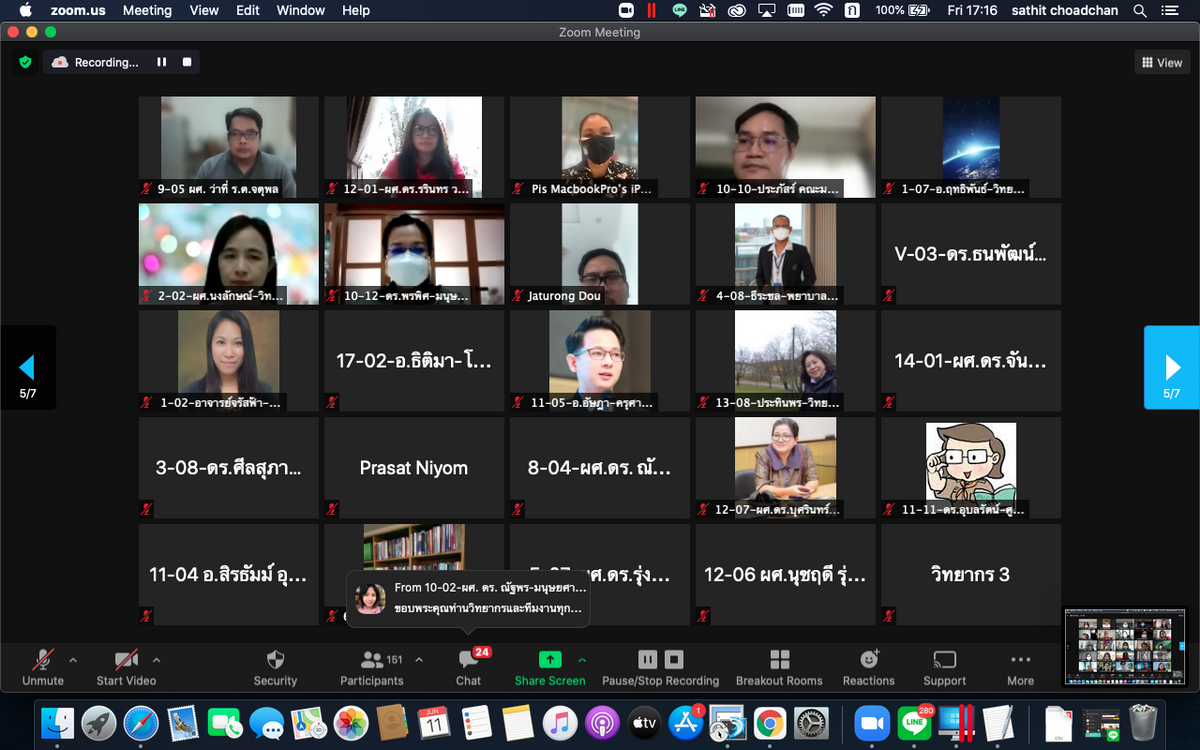Stop recording from the top Recording indicator
The height and width of the screenshot is (750, 1200).
(x=187, y=62)
